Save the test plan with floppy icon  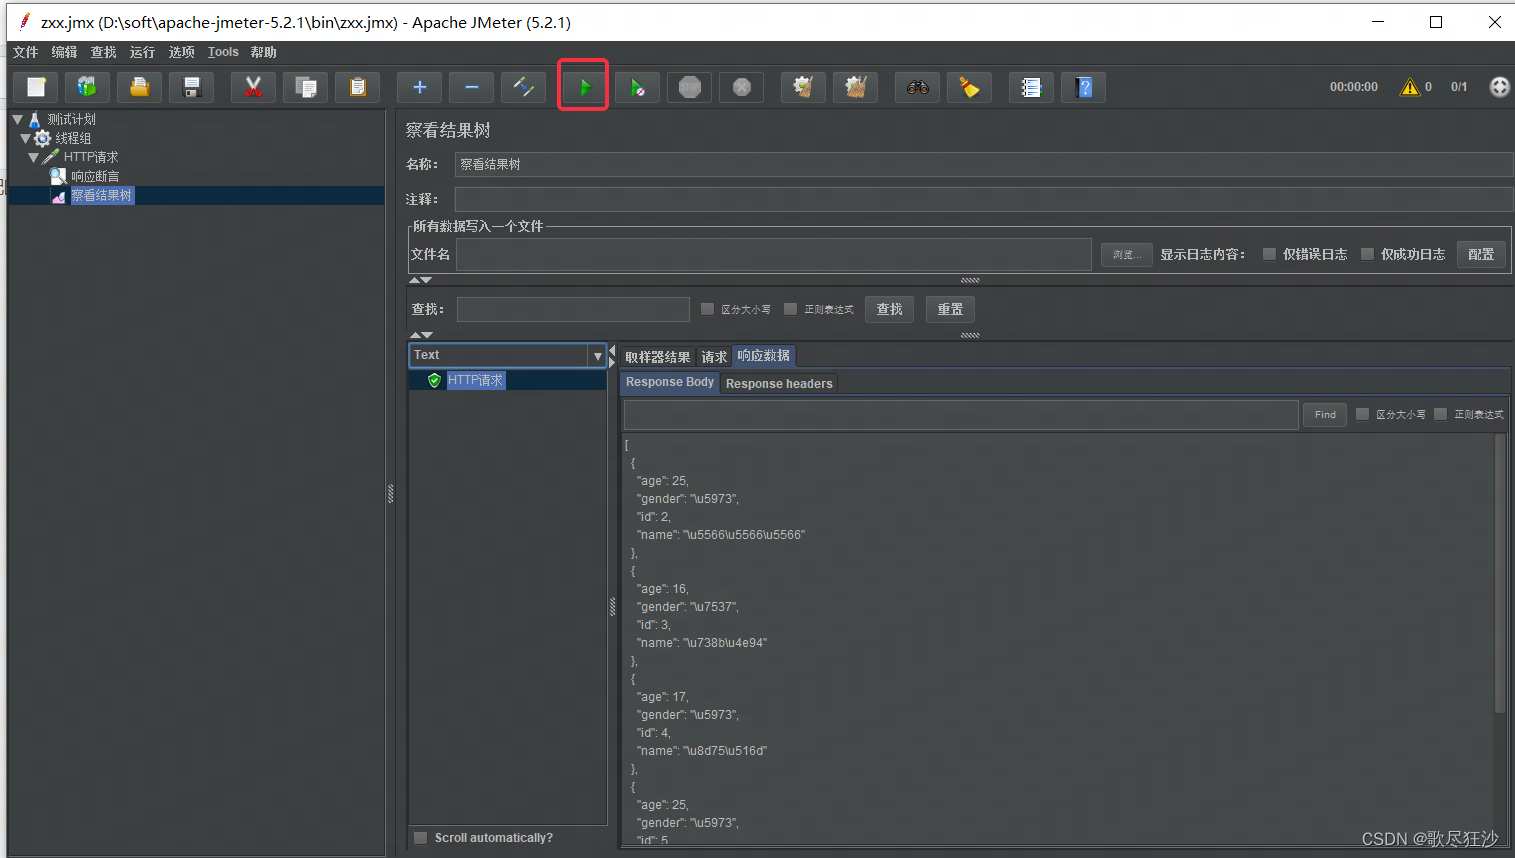pyautogui.click(x=191, y=87)
